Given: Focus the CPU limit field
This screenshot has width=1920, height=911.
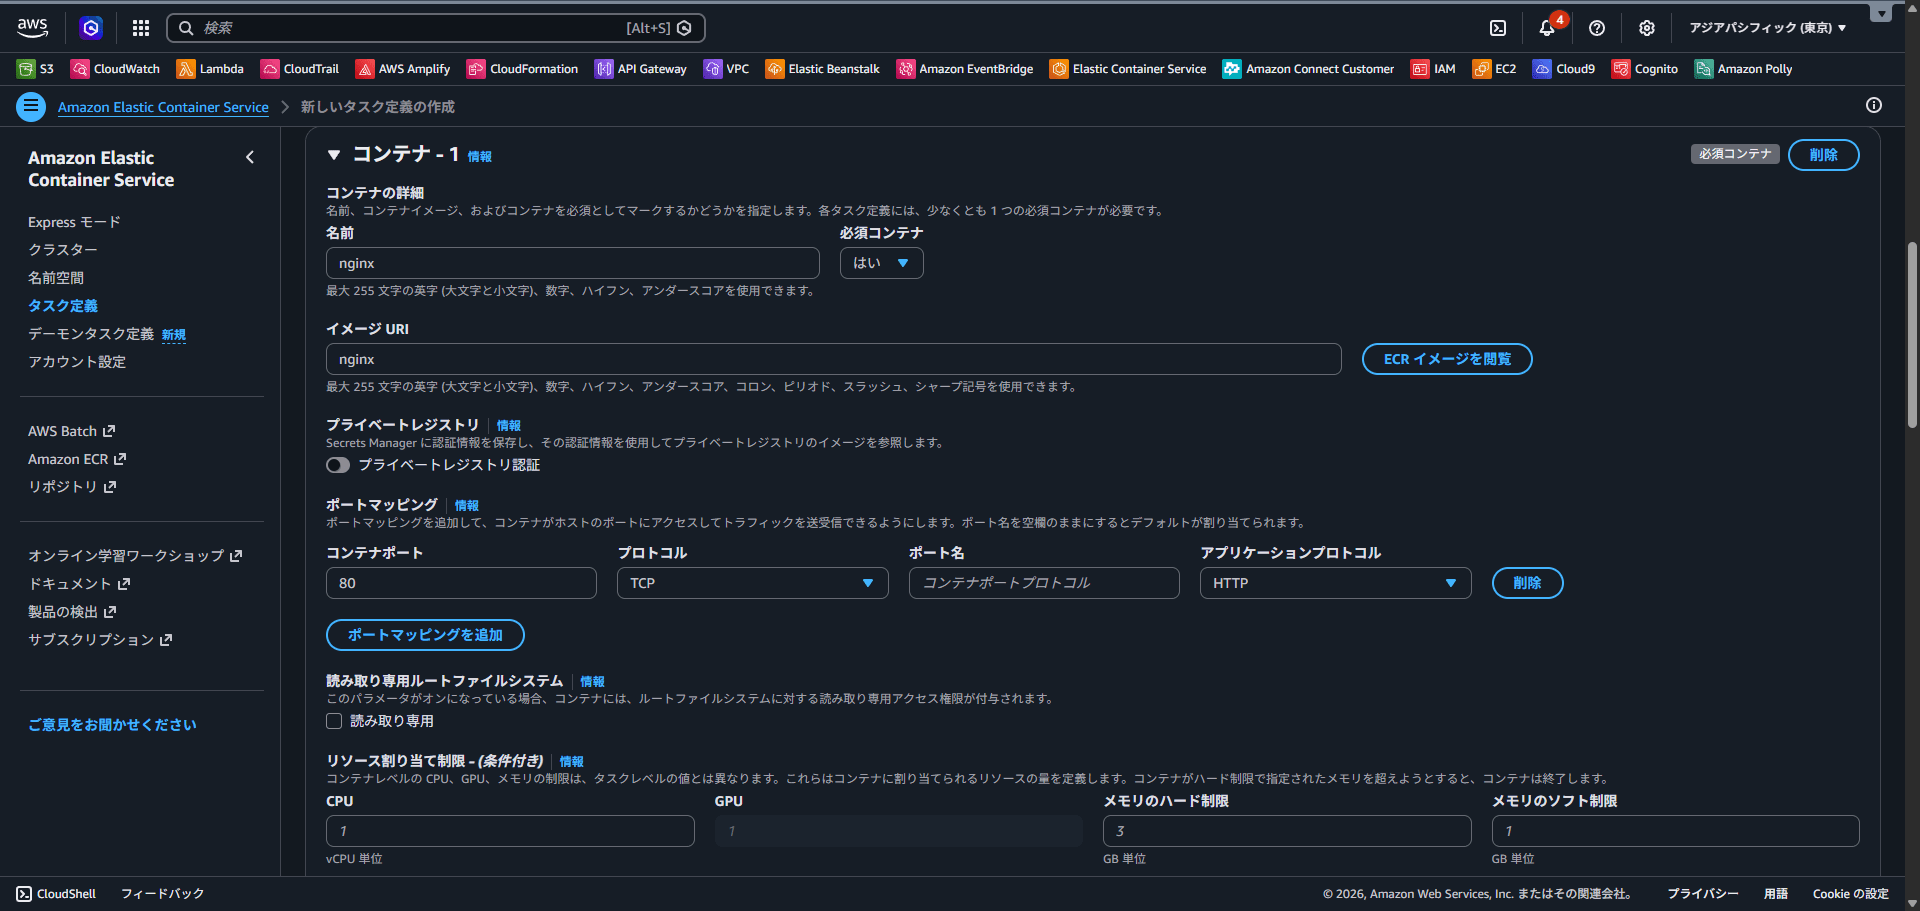Looking at the screenshot, I should point(510,831).
